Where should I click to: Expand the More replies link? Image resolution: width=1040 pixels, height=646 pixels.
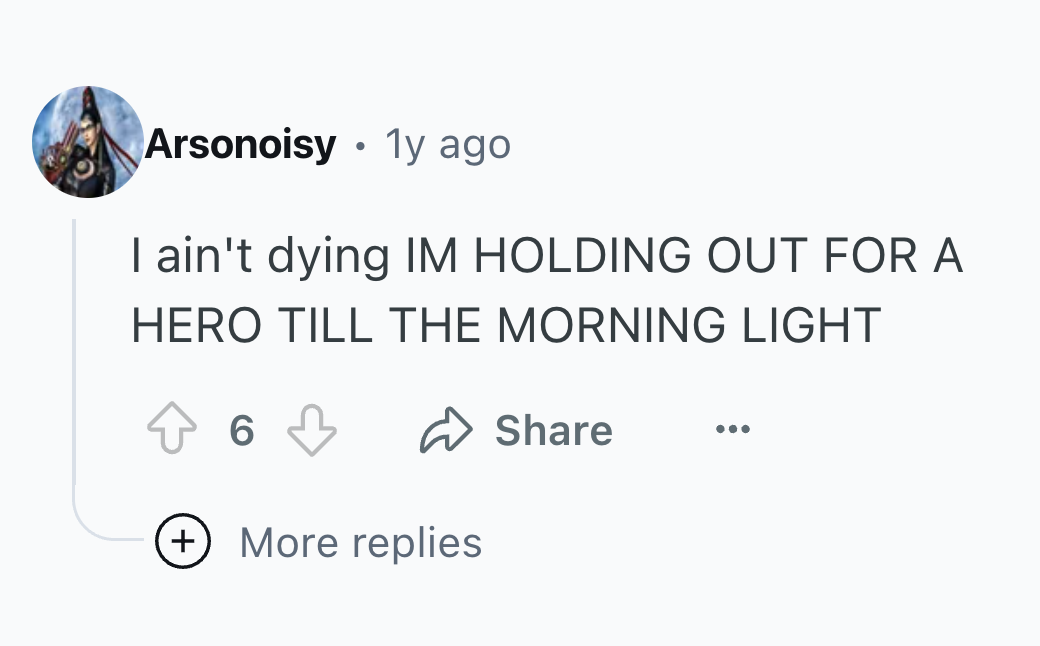click(360, 543)
